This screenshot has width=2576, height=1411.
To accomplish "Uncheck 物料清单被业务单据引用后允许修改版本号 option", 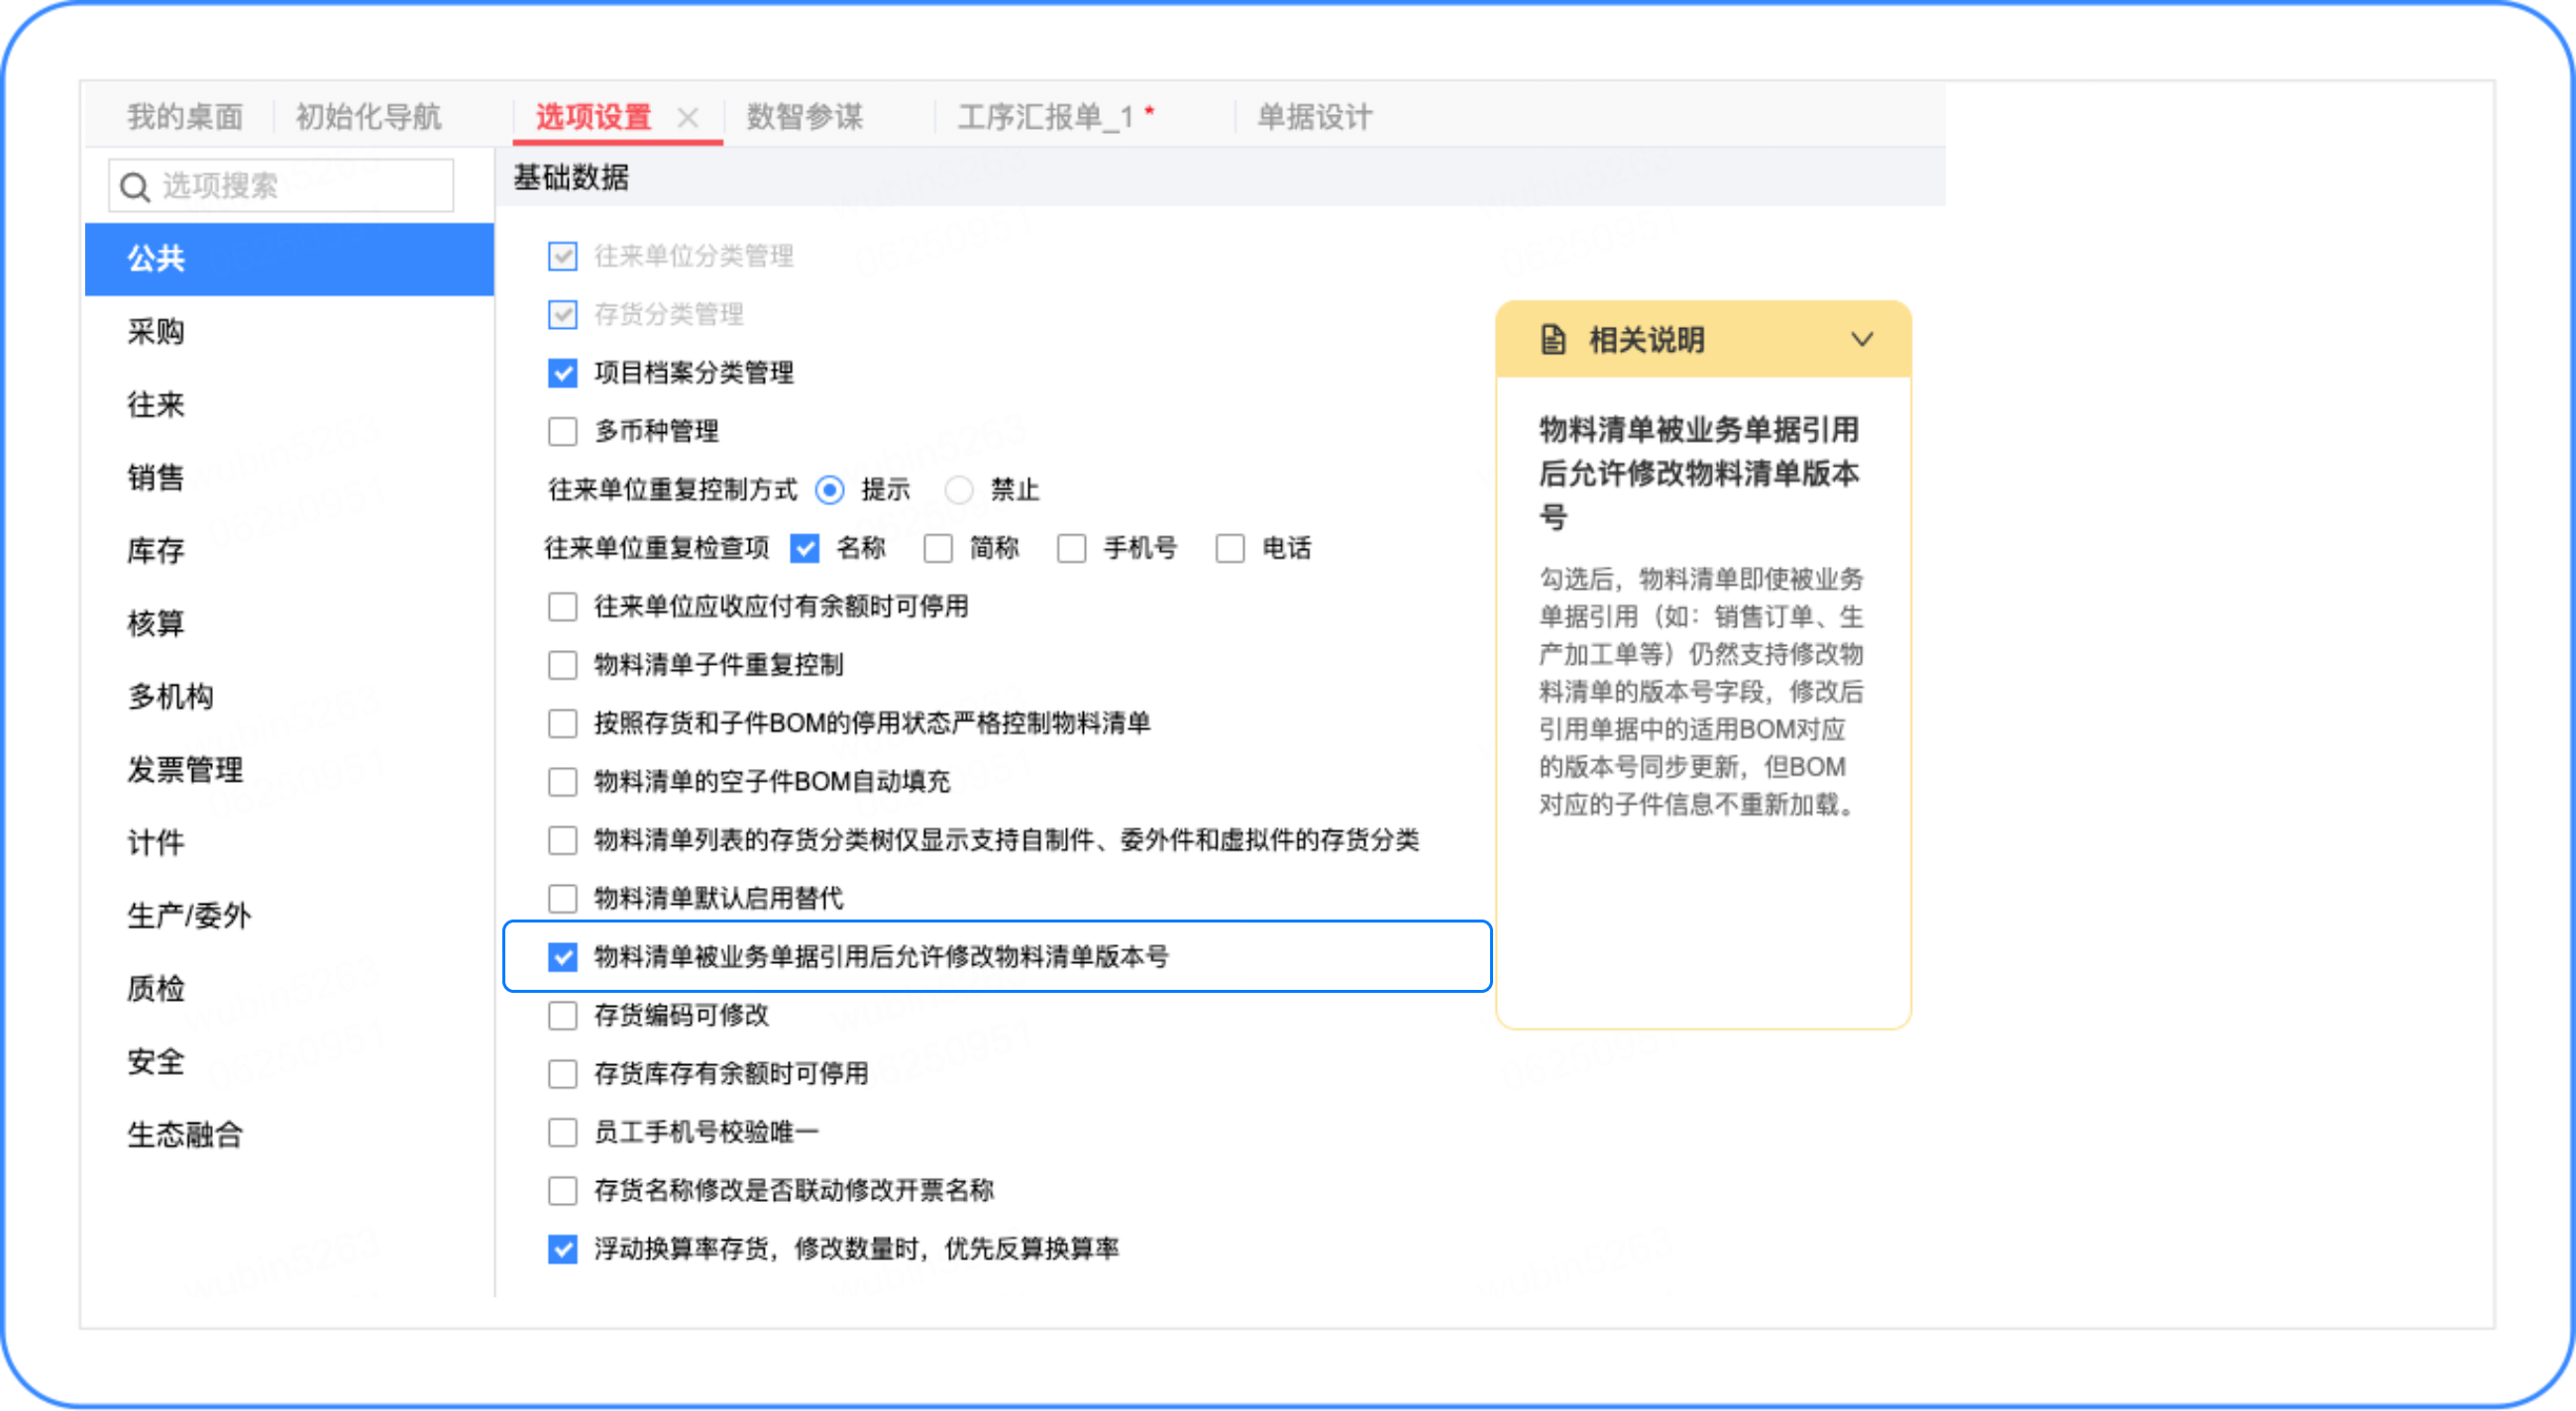I will click(x=563, y=957).
